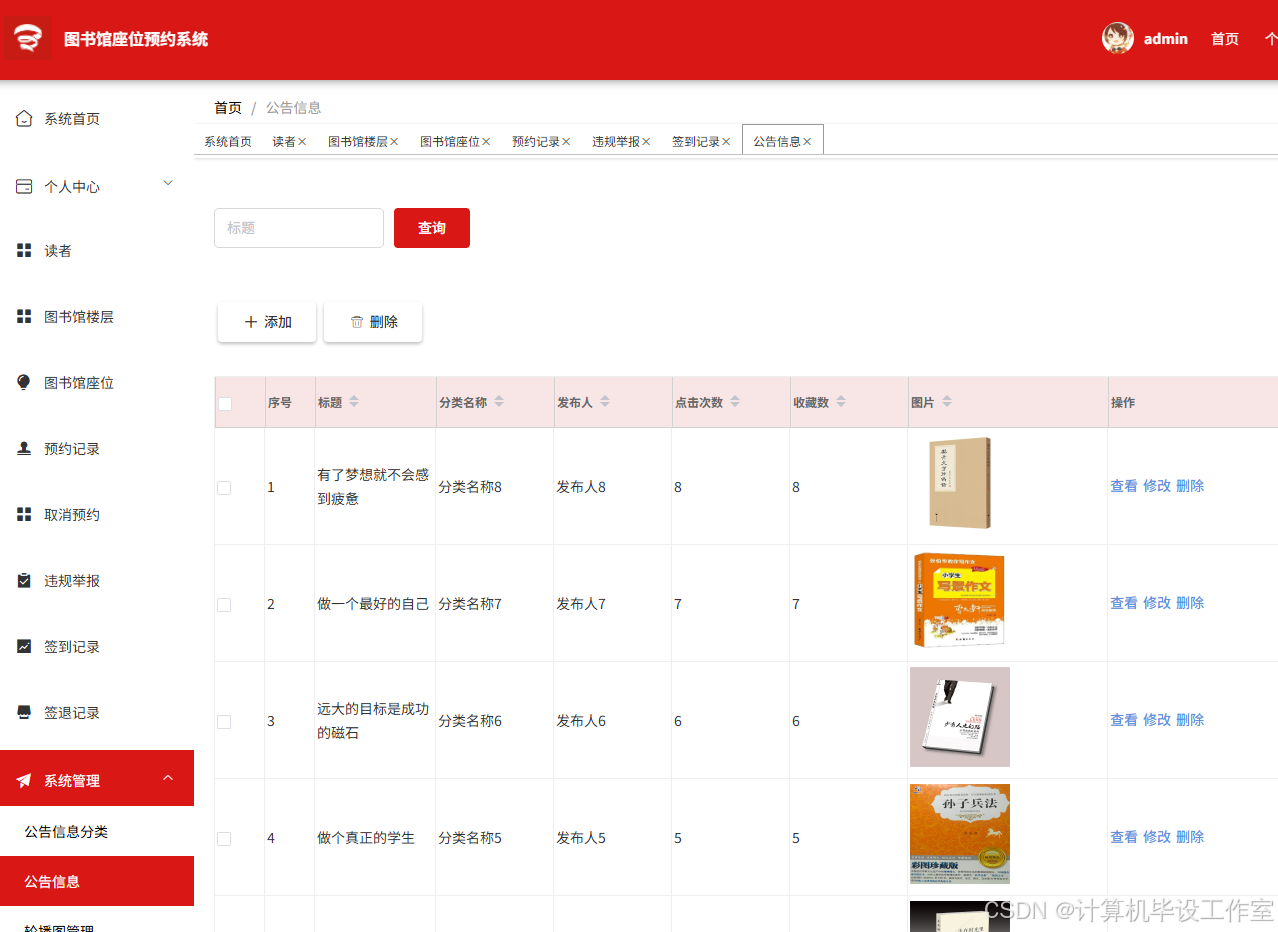Close the 预约记录 tab with its X
Viewport: 1278px width, 932px height.
(x=566, y=142)
